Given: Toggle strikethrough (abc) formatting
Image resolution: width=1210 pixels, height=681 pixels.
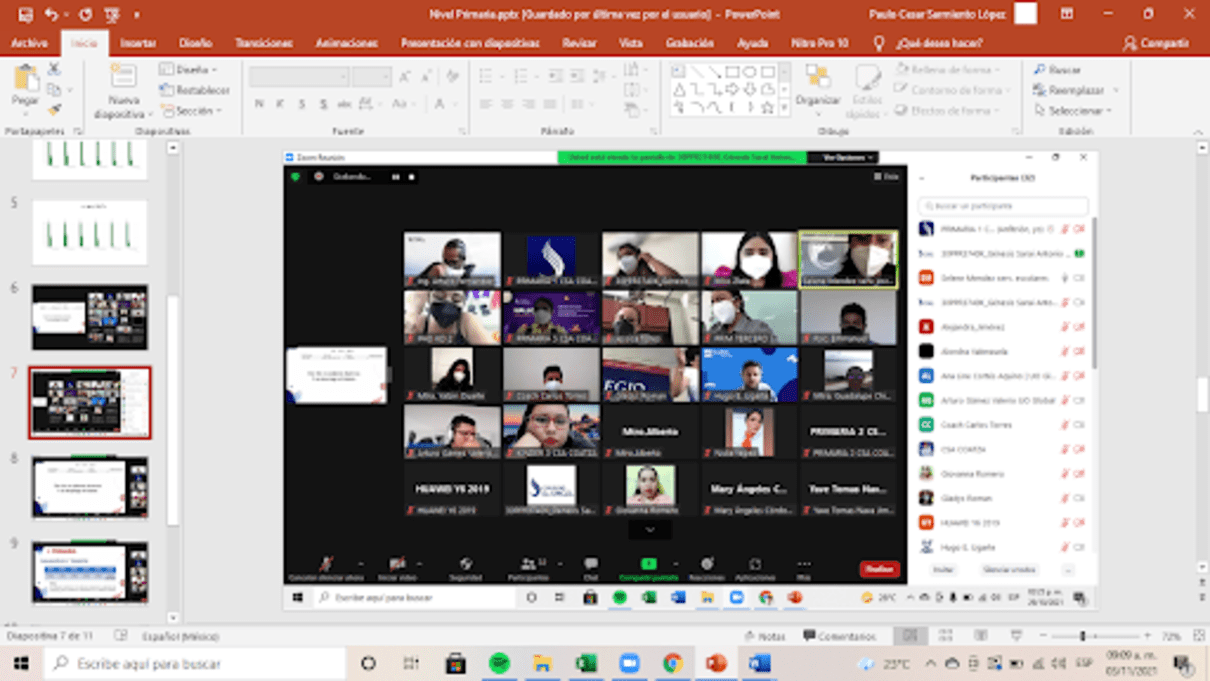Looking at the screenshot, I should coord(344,104).
